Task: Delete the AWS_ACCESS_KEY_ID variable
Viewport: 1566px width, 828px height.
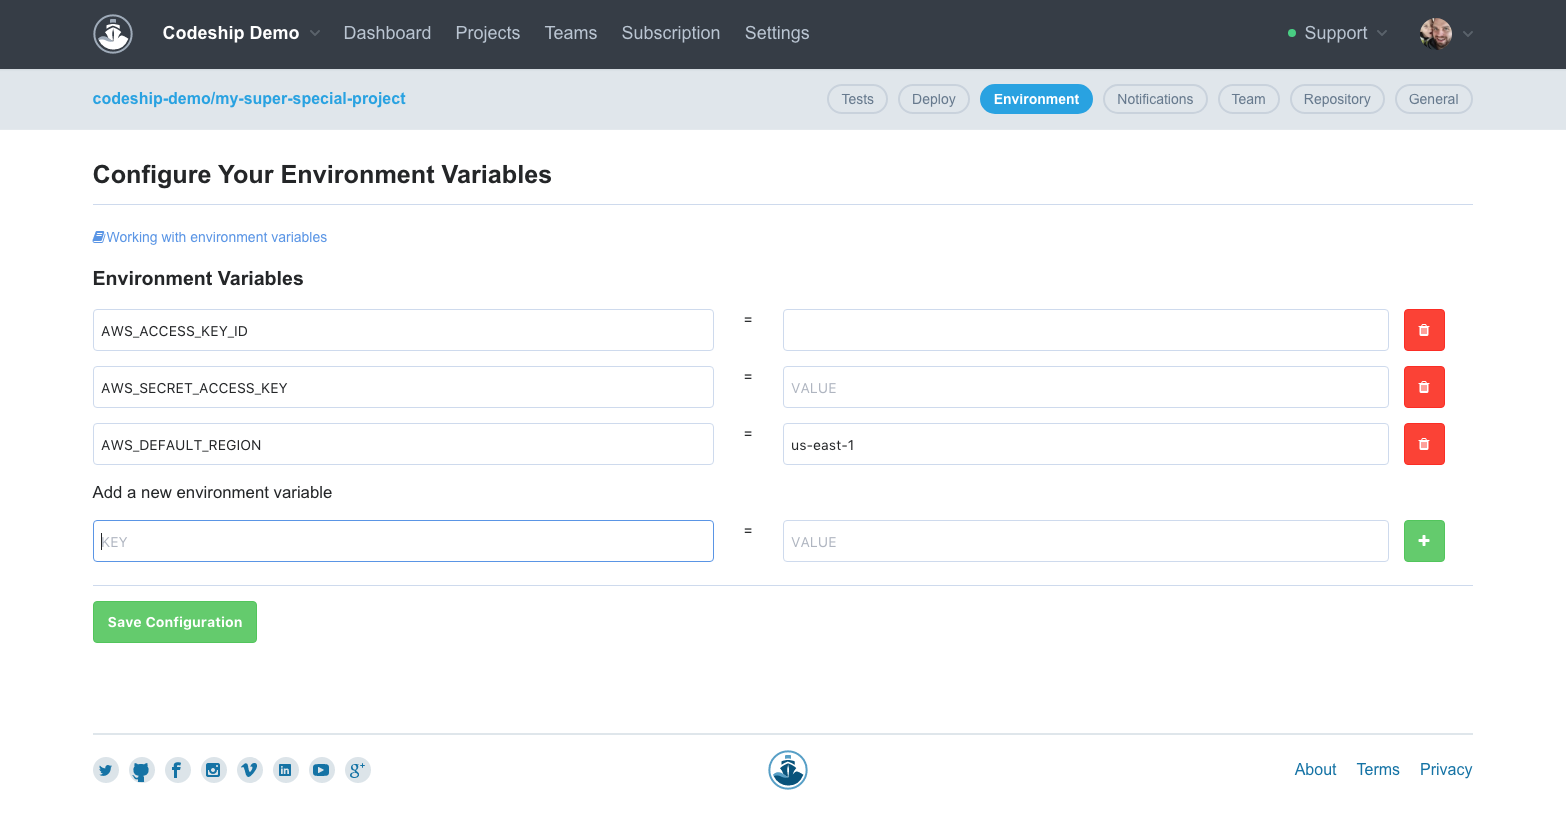Action: [1423, 329]
